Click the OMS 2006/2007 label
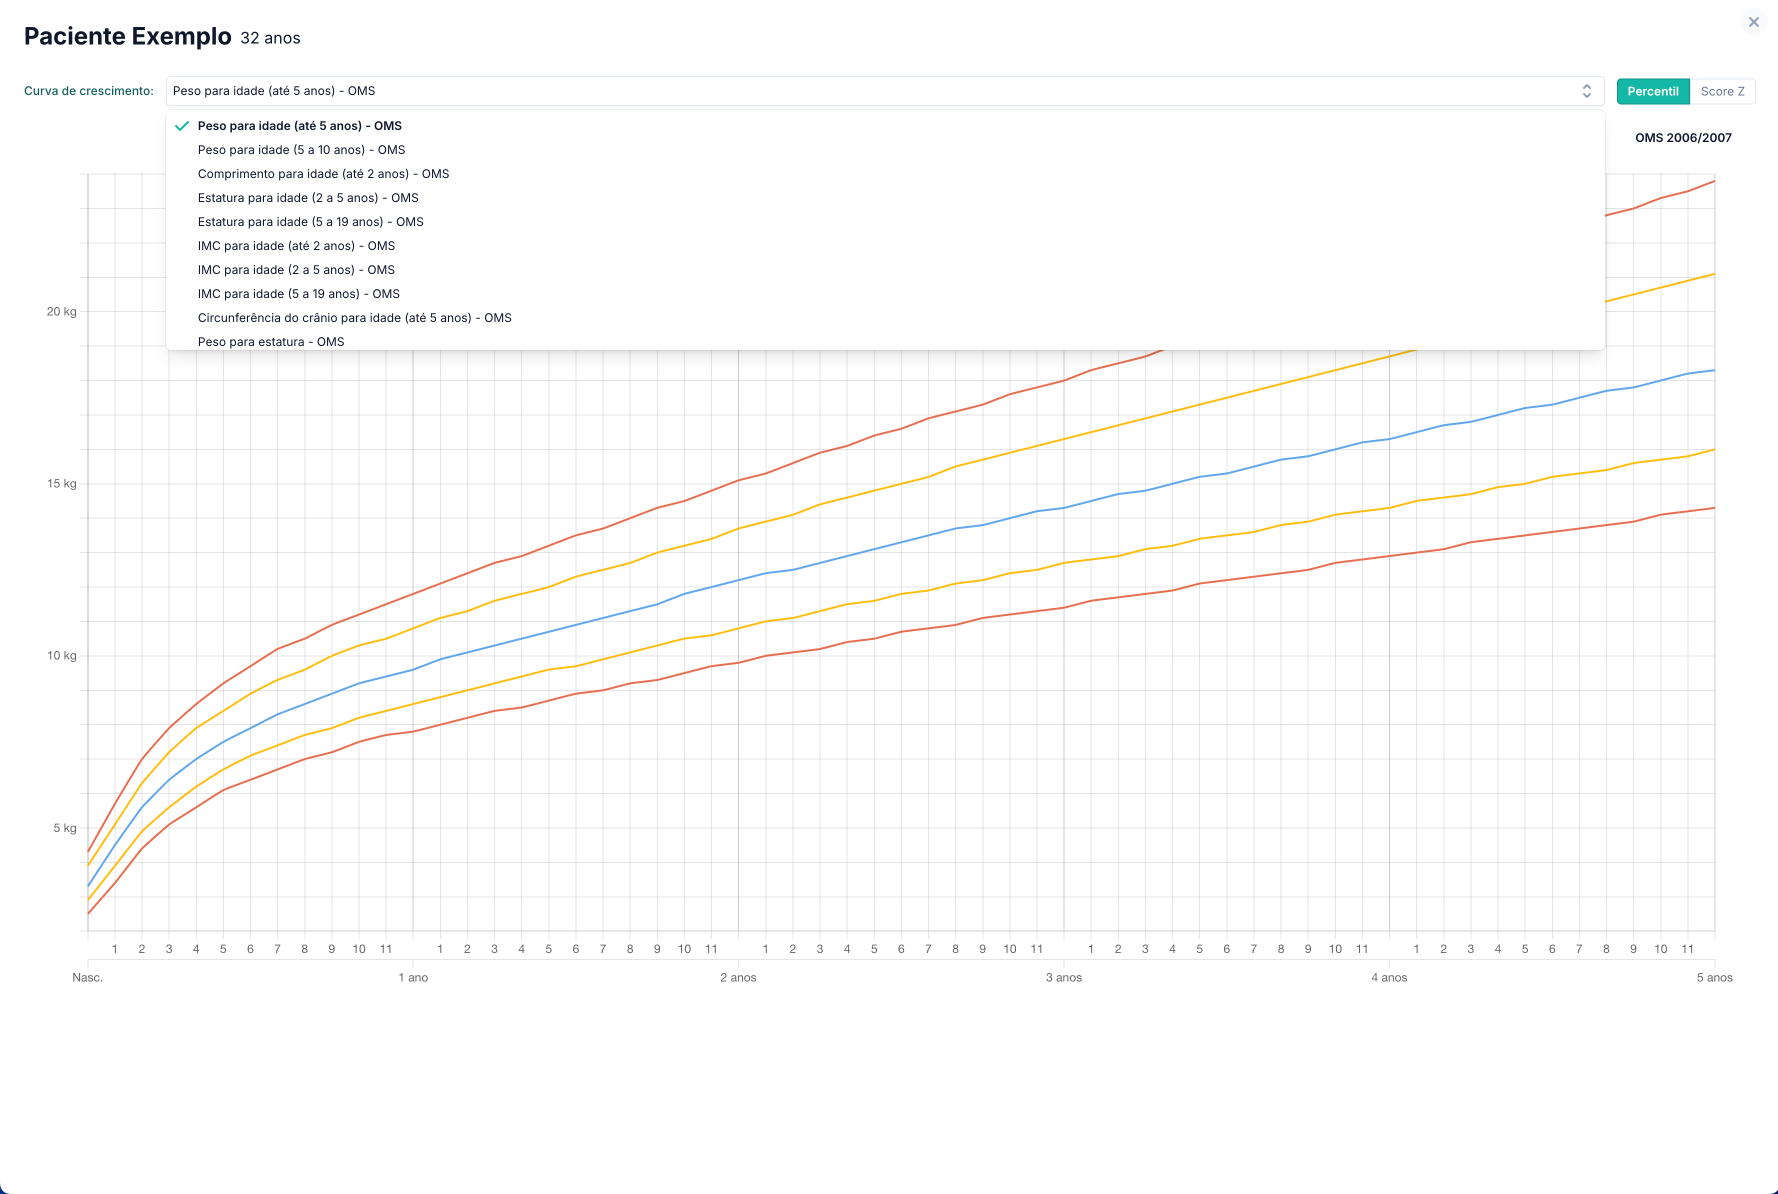The height and width of the screenshot is (1194, 1778). pos(1683,138)
